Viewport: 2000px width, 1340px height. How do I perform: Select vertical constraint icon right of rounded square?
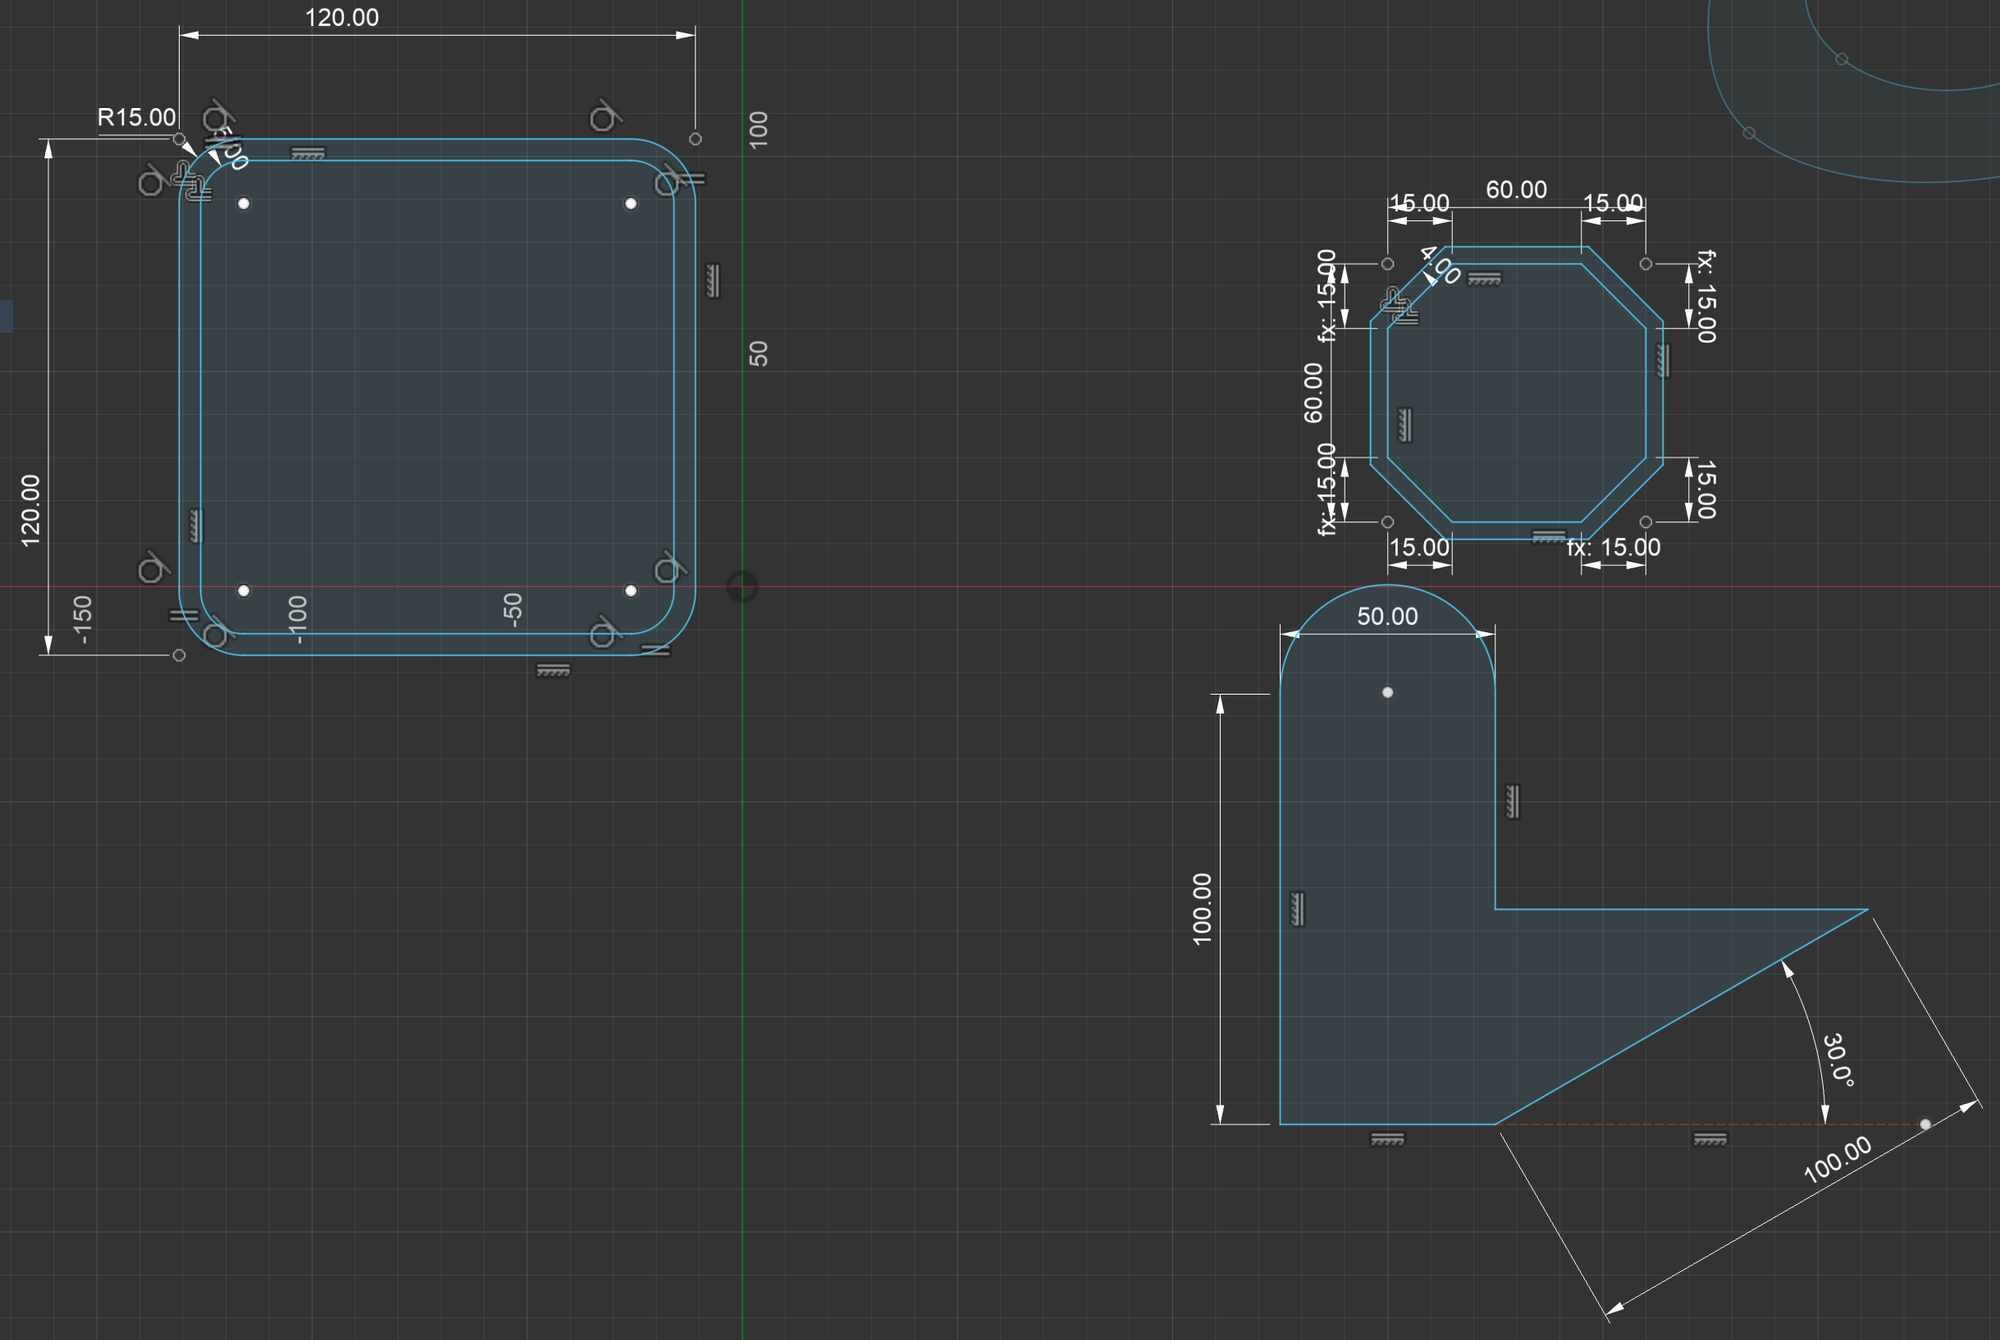click(713, 280)
